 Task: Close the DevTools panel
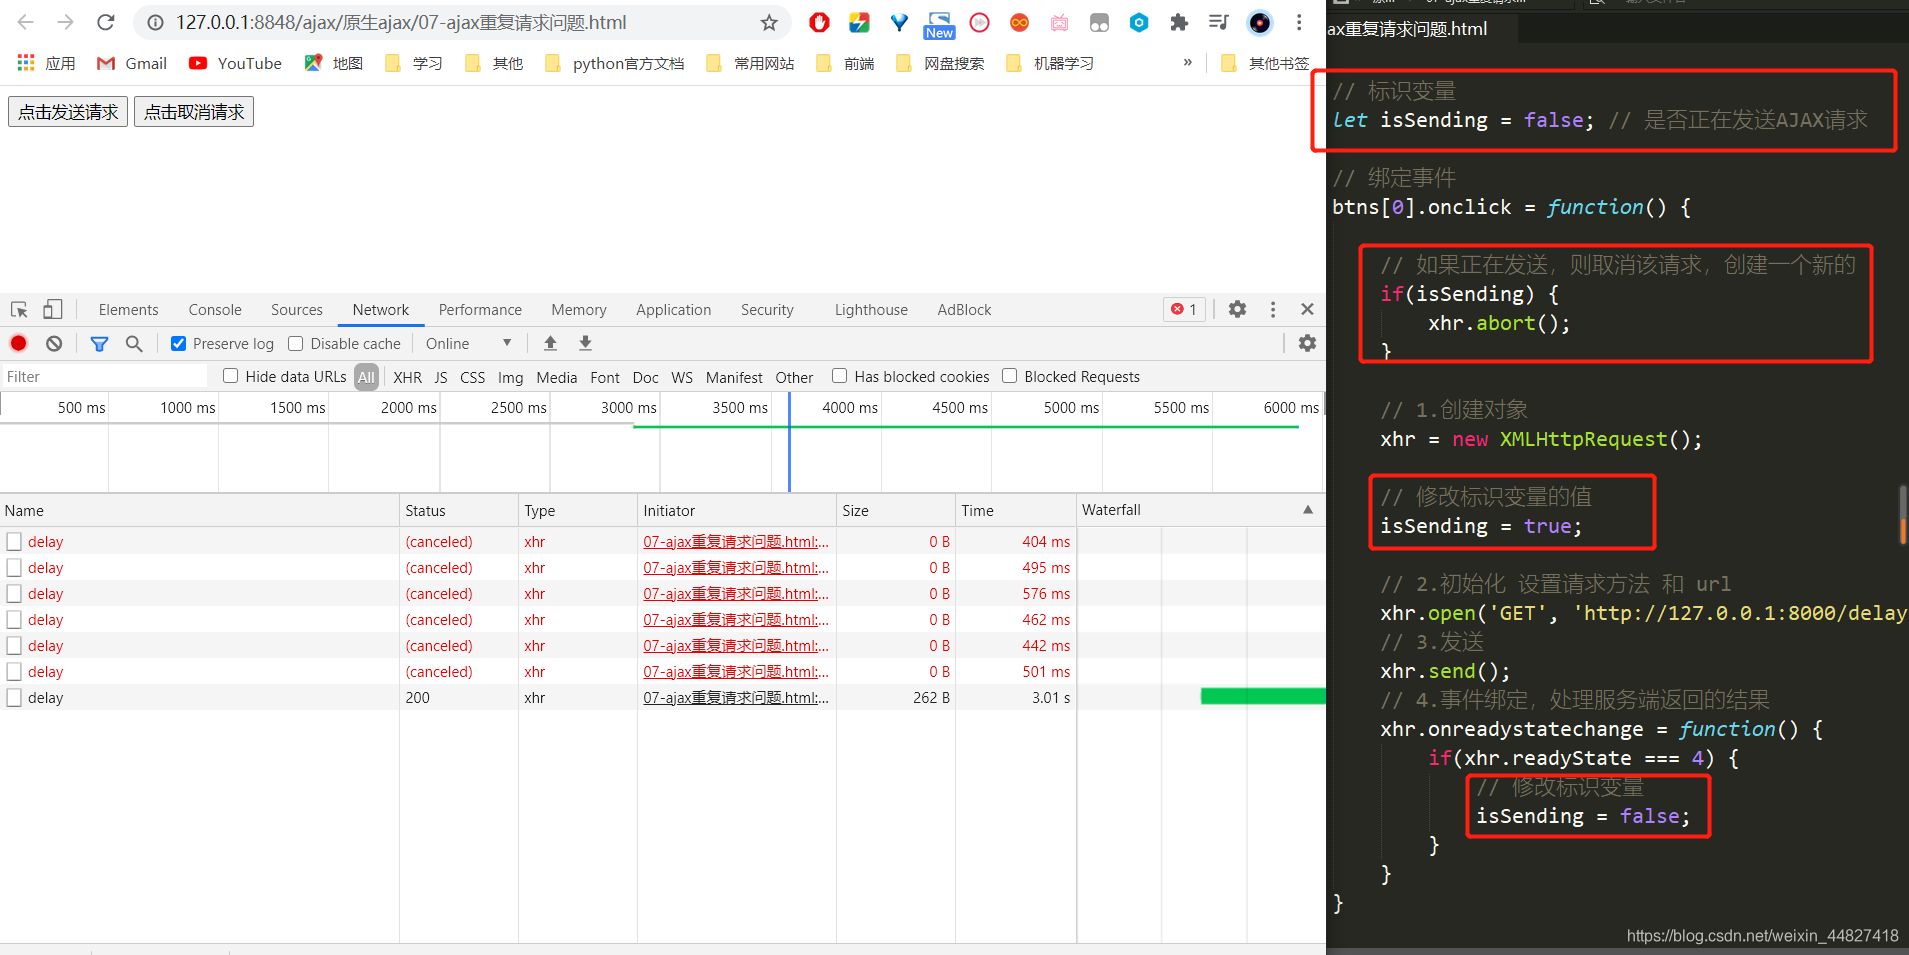pos(1307,309)
